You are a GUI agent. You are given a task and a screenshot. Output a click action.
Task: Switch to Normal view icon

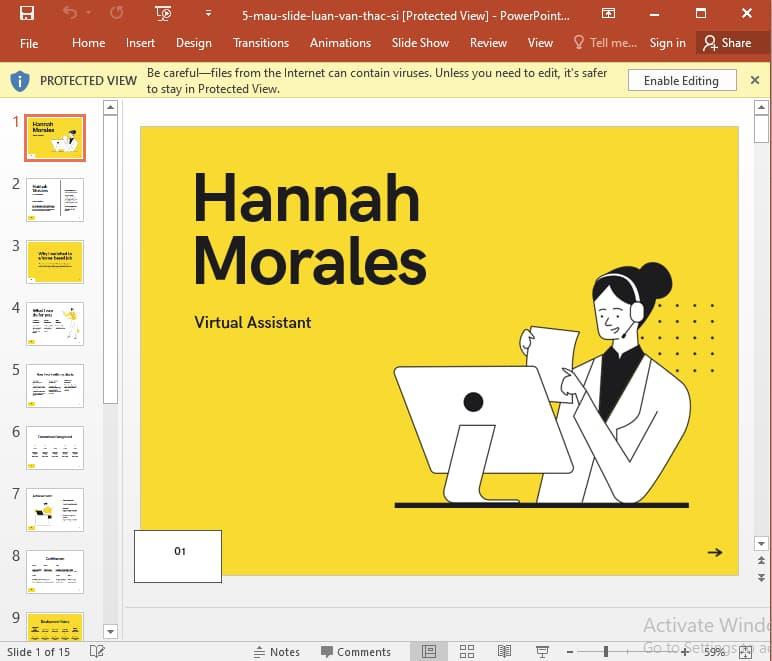[x=429, y=651]
